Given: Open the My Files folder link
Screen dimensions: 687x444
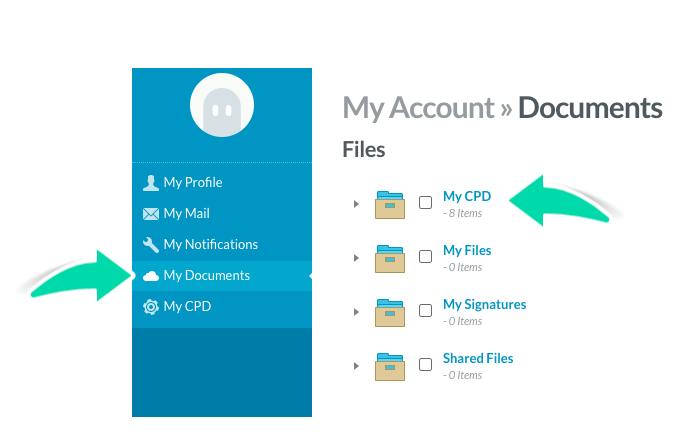Looking at the screenshot, I should (467, 250).
